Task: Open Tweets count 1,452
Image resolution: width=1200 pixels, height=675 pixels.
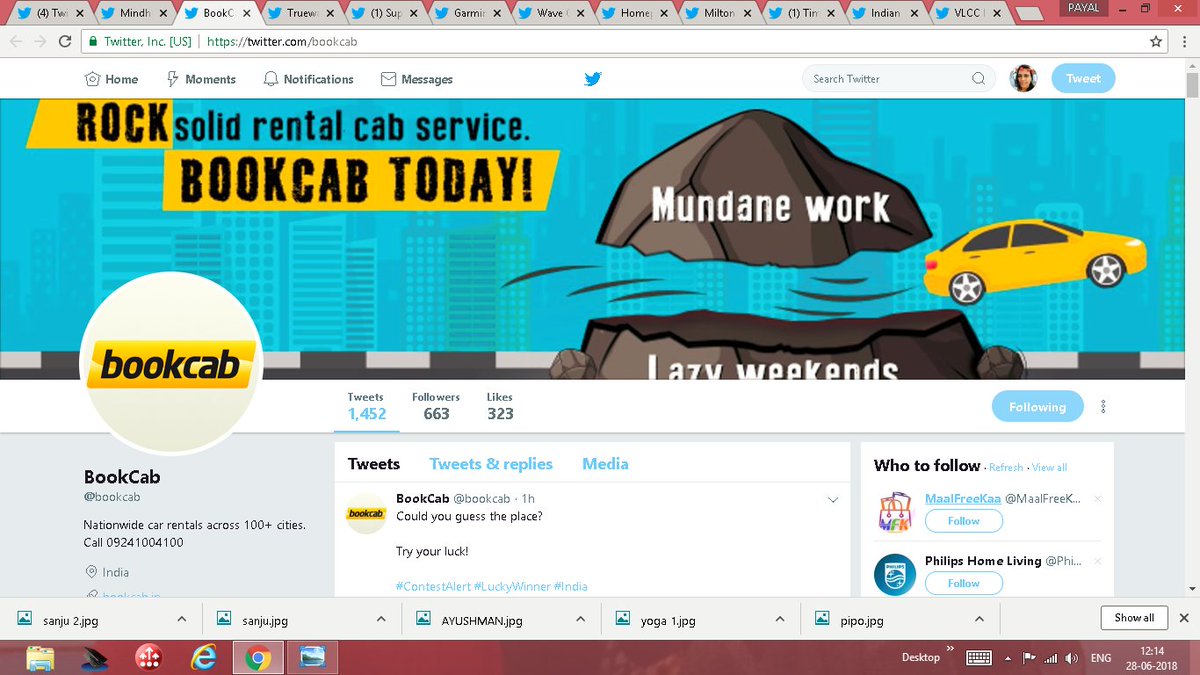Action: [367, 406]
